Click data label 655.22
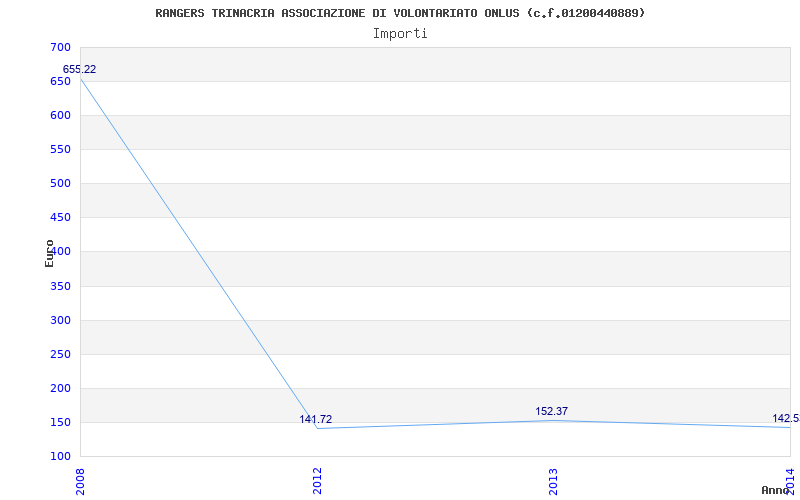800x500 pixels. 79,69
